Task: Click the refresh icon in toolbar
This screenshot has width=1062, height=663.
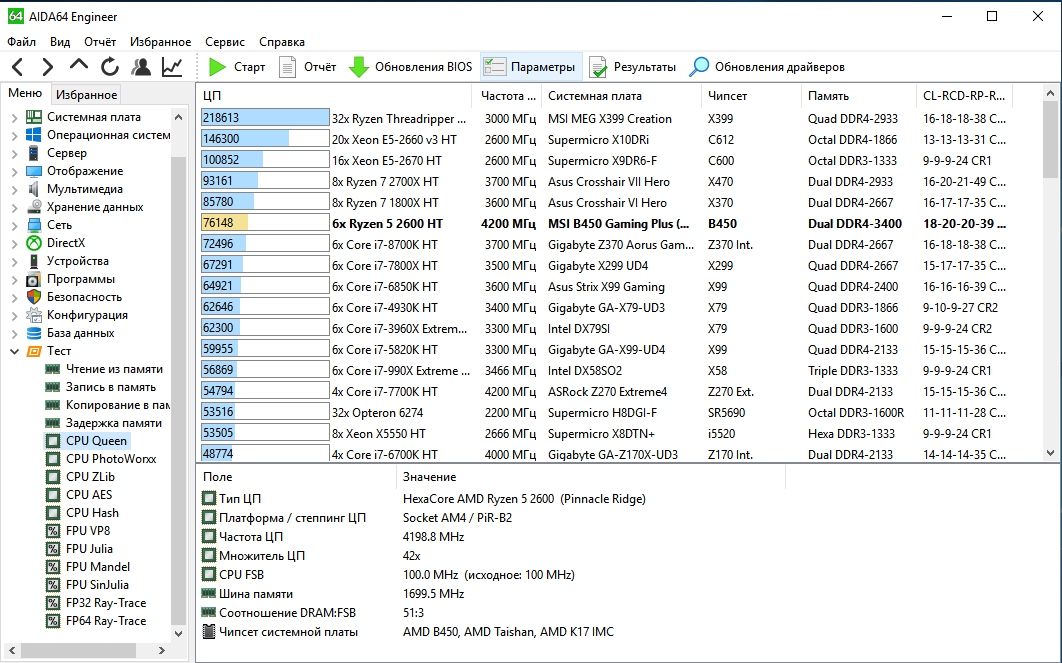Action: coord(110,66)
